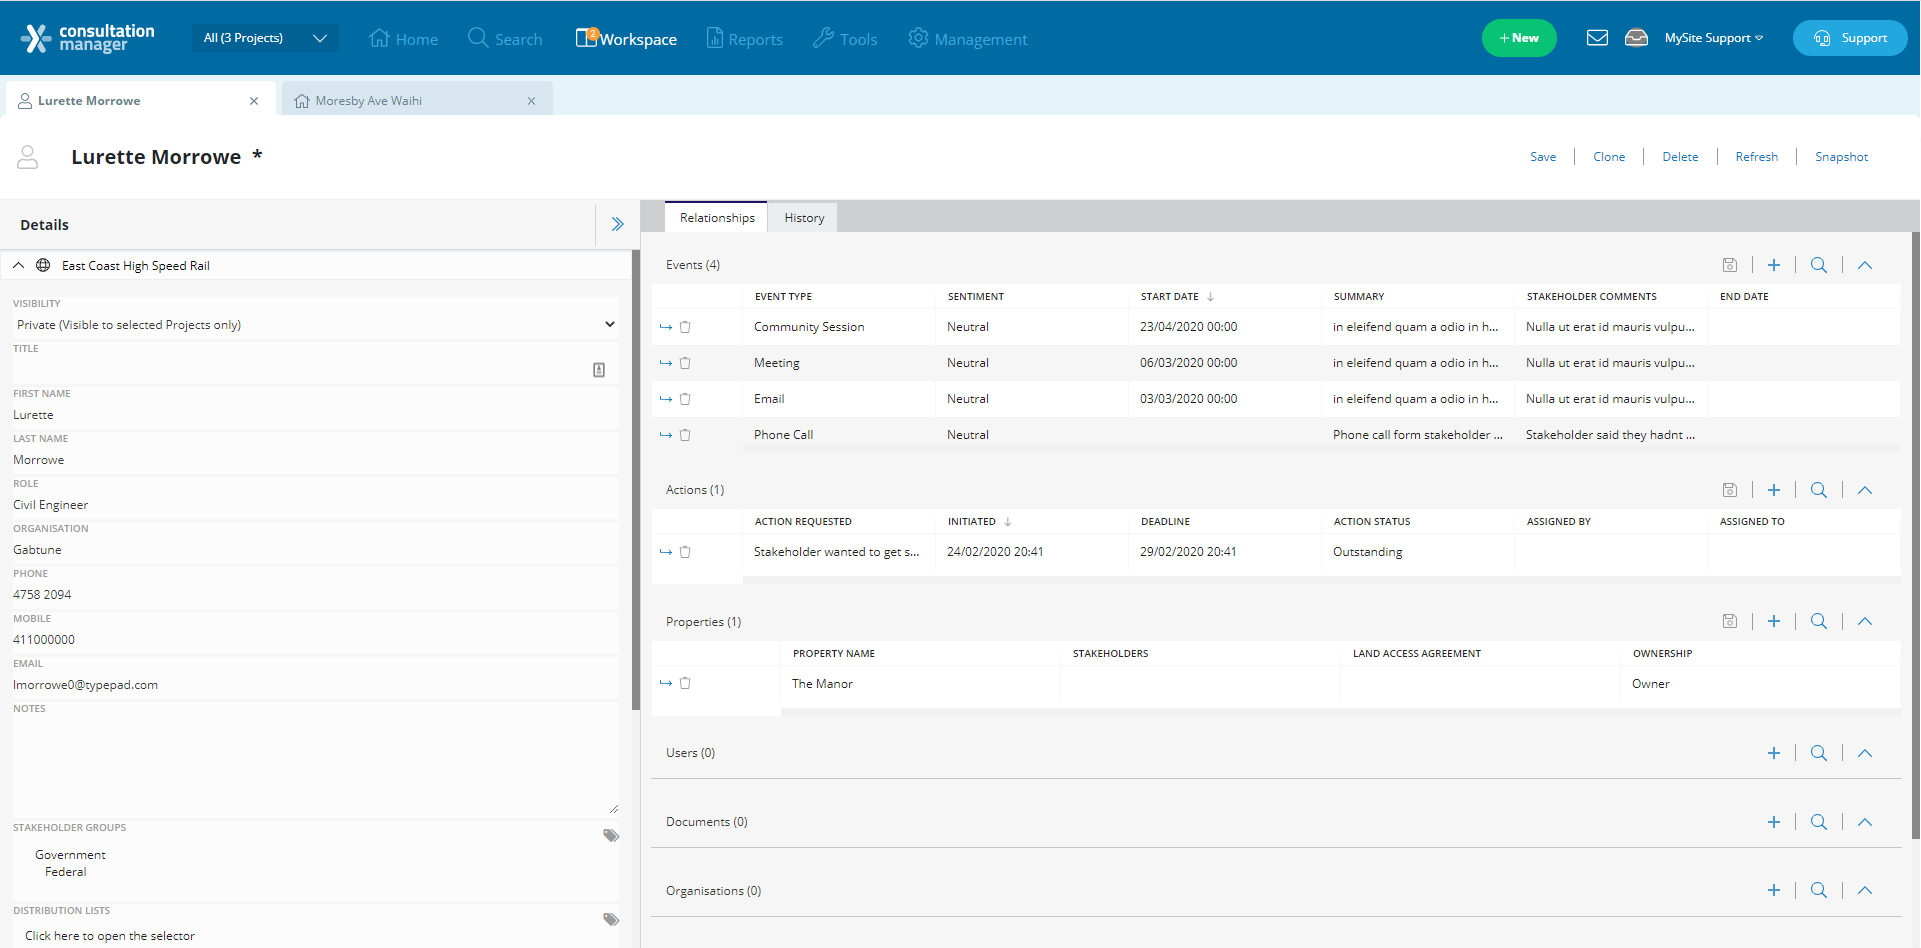Add an organisation with plus icon
This screenshot has height=948, width=1921.
(1774, 890)
